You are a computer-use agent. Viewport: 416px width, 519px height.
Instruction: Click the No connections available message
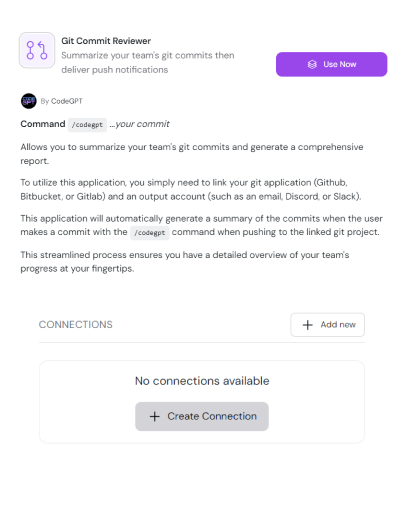tap(202, 381)
